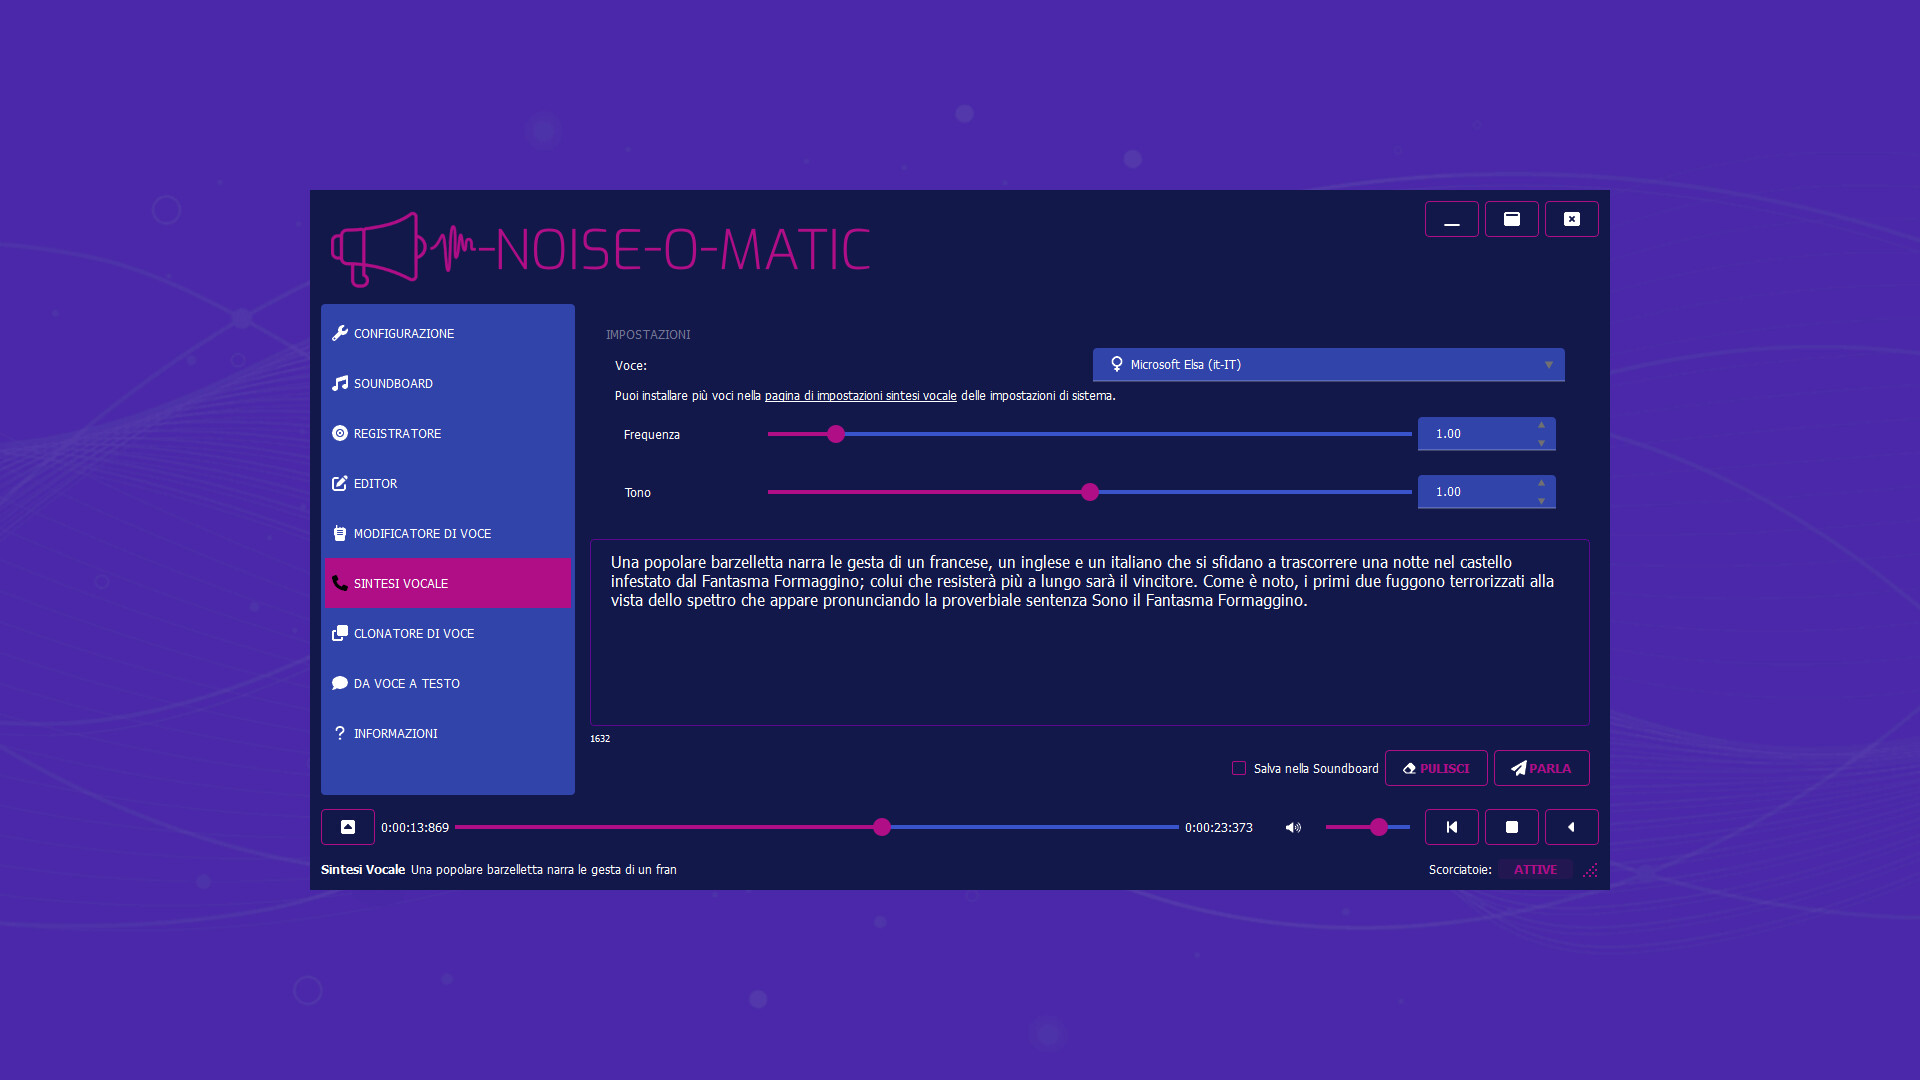Decrease Frequenza value with down arrow
Viewport: 1920px width, 1080px height.
pyautogui.click(x=1541, y=443)
